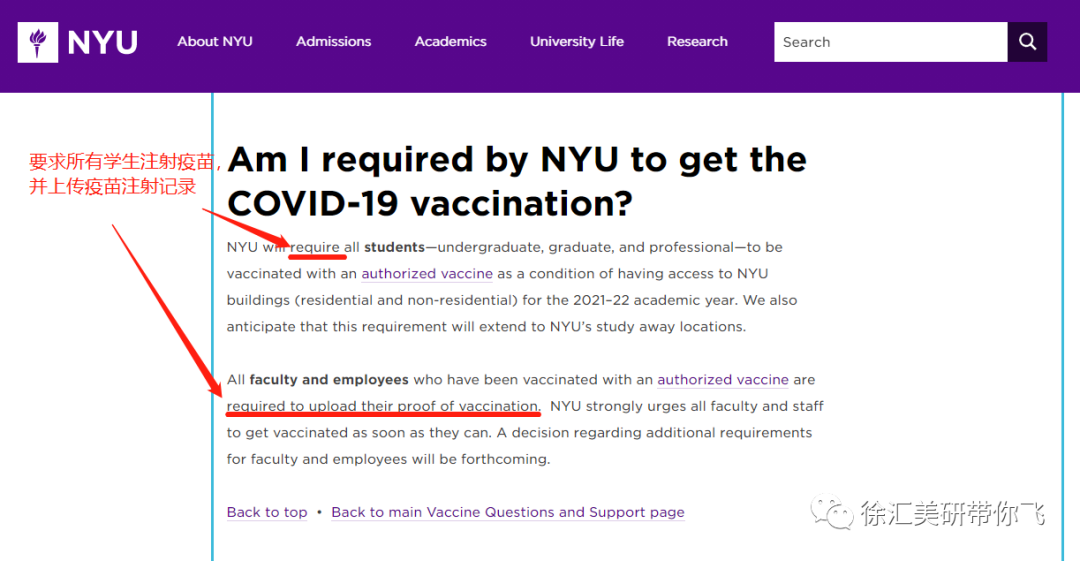
Task: Open authorized vaccine link in faculty paragraph
Action: coord(722,380)
